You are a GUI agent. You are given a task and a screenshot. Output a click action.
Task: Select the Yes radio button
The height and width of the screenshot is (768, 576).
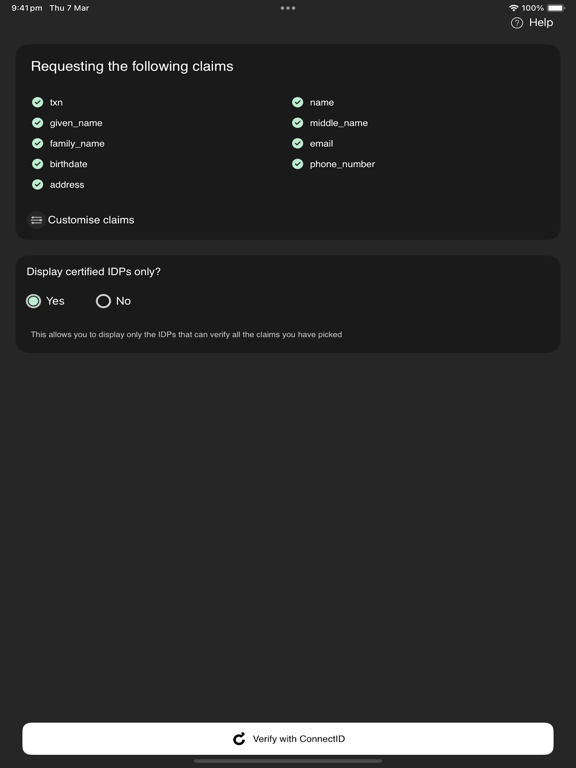(33, 301)
